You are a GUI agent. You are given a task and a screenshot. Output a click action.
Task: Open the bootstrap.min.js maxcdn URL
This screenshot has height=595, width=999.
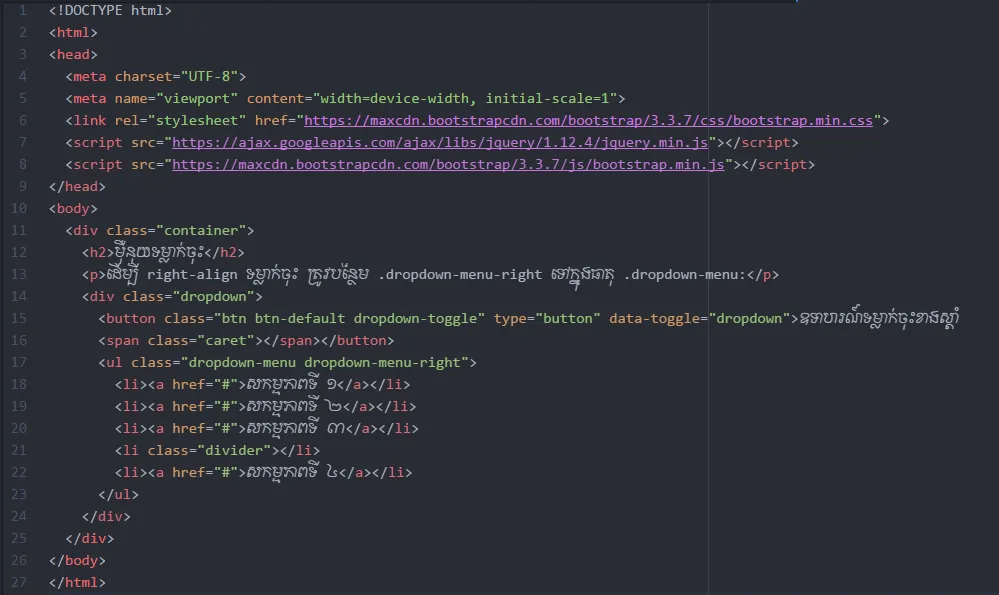click(x=448, y=164)
